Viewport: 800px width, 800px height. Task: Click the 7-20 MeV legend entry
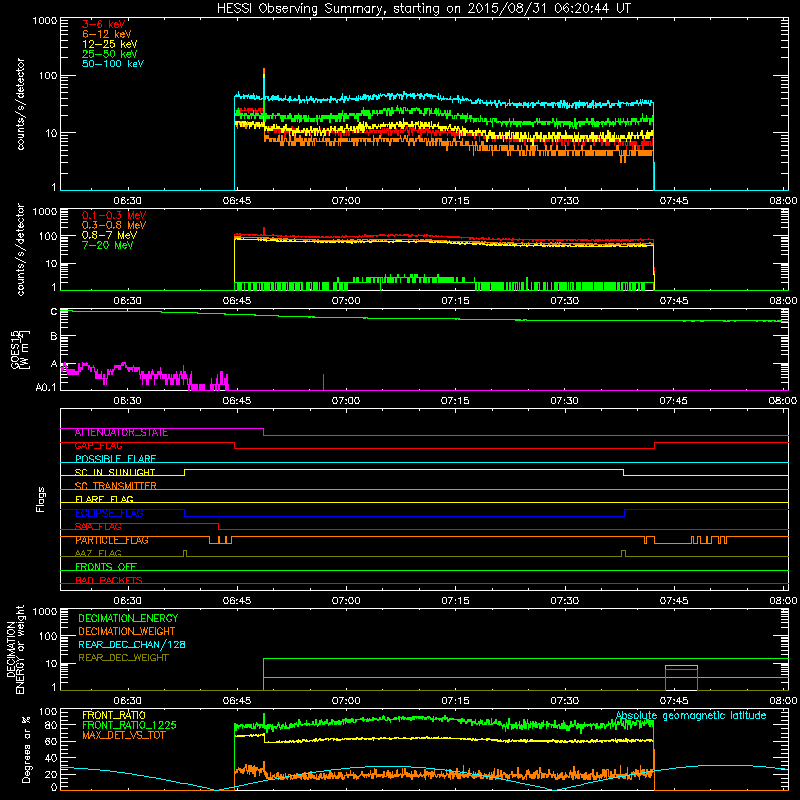pyautogui.click(x=108, y=245)
